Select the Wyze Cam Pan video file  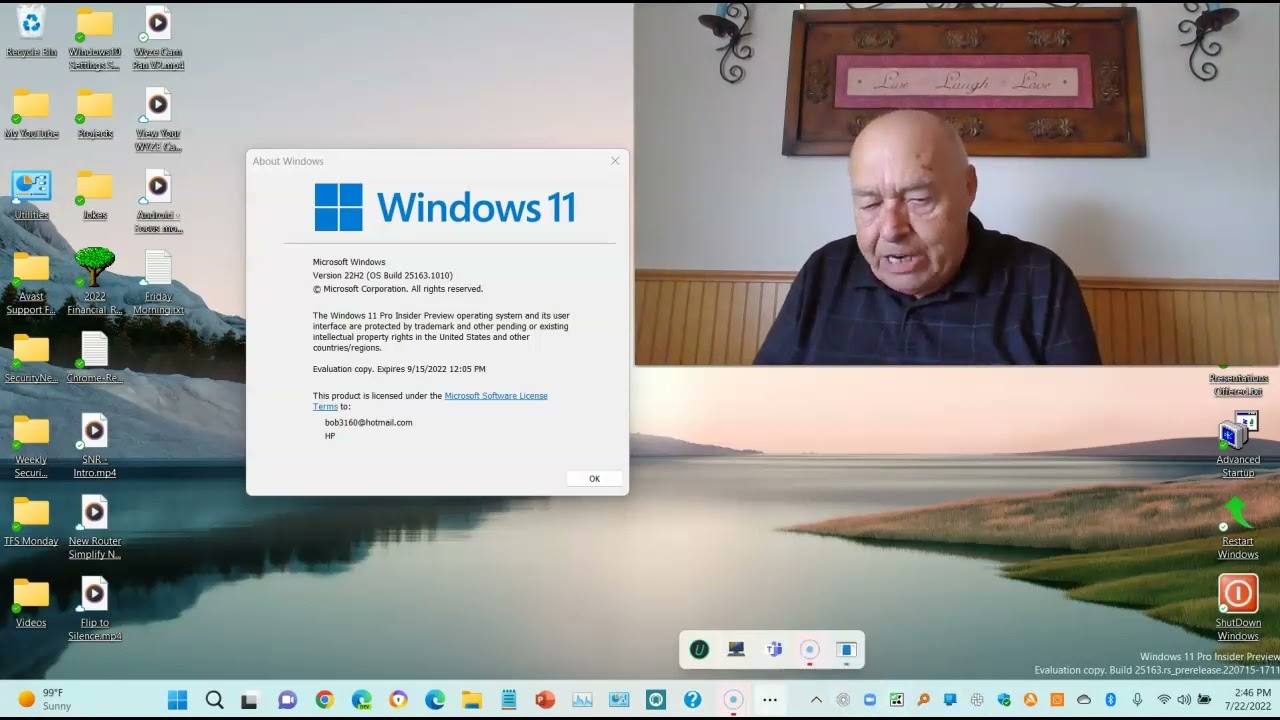[x=158, y=38]
